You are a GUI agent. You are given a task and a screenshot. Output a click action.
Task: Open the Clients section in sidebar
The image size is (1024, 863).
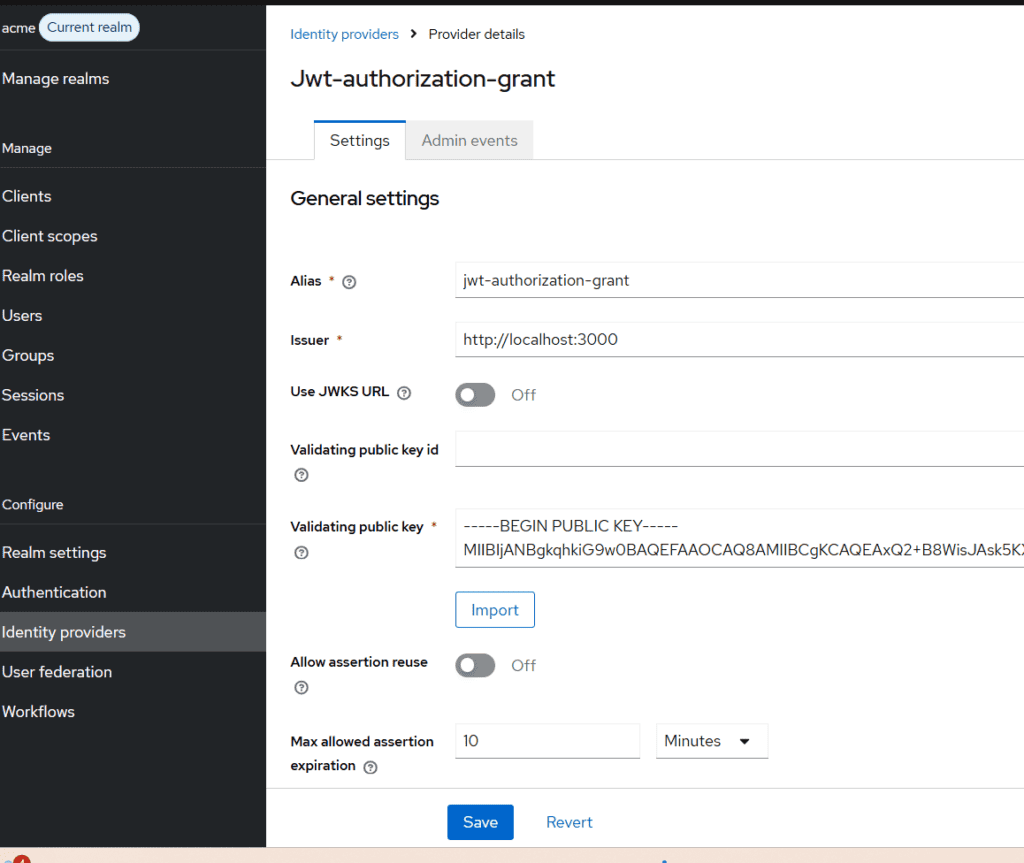[x=27, y=196]
